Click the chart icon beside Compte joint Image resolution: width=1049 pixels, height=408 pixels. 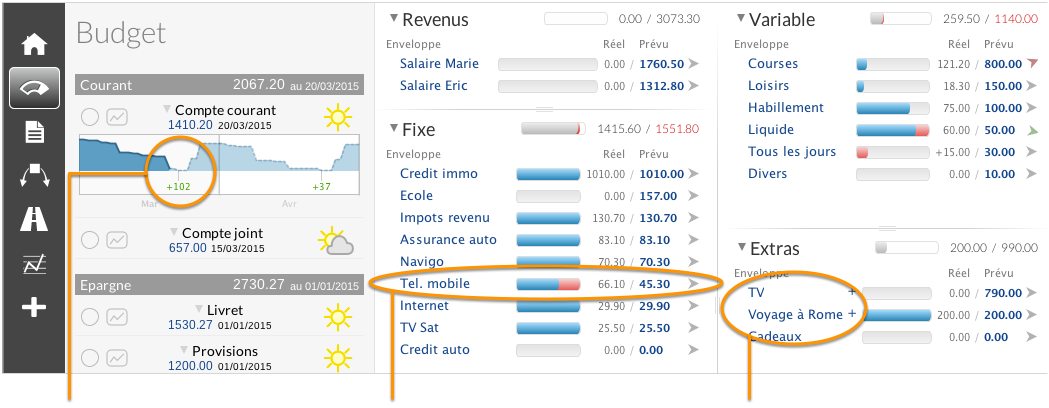(118, 239)
